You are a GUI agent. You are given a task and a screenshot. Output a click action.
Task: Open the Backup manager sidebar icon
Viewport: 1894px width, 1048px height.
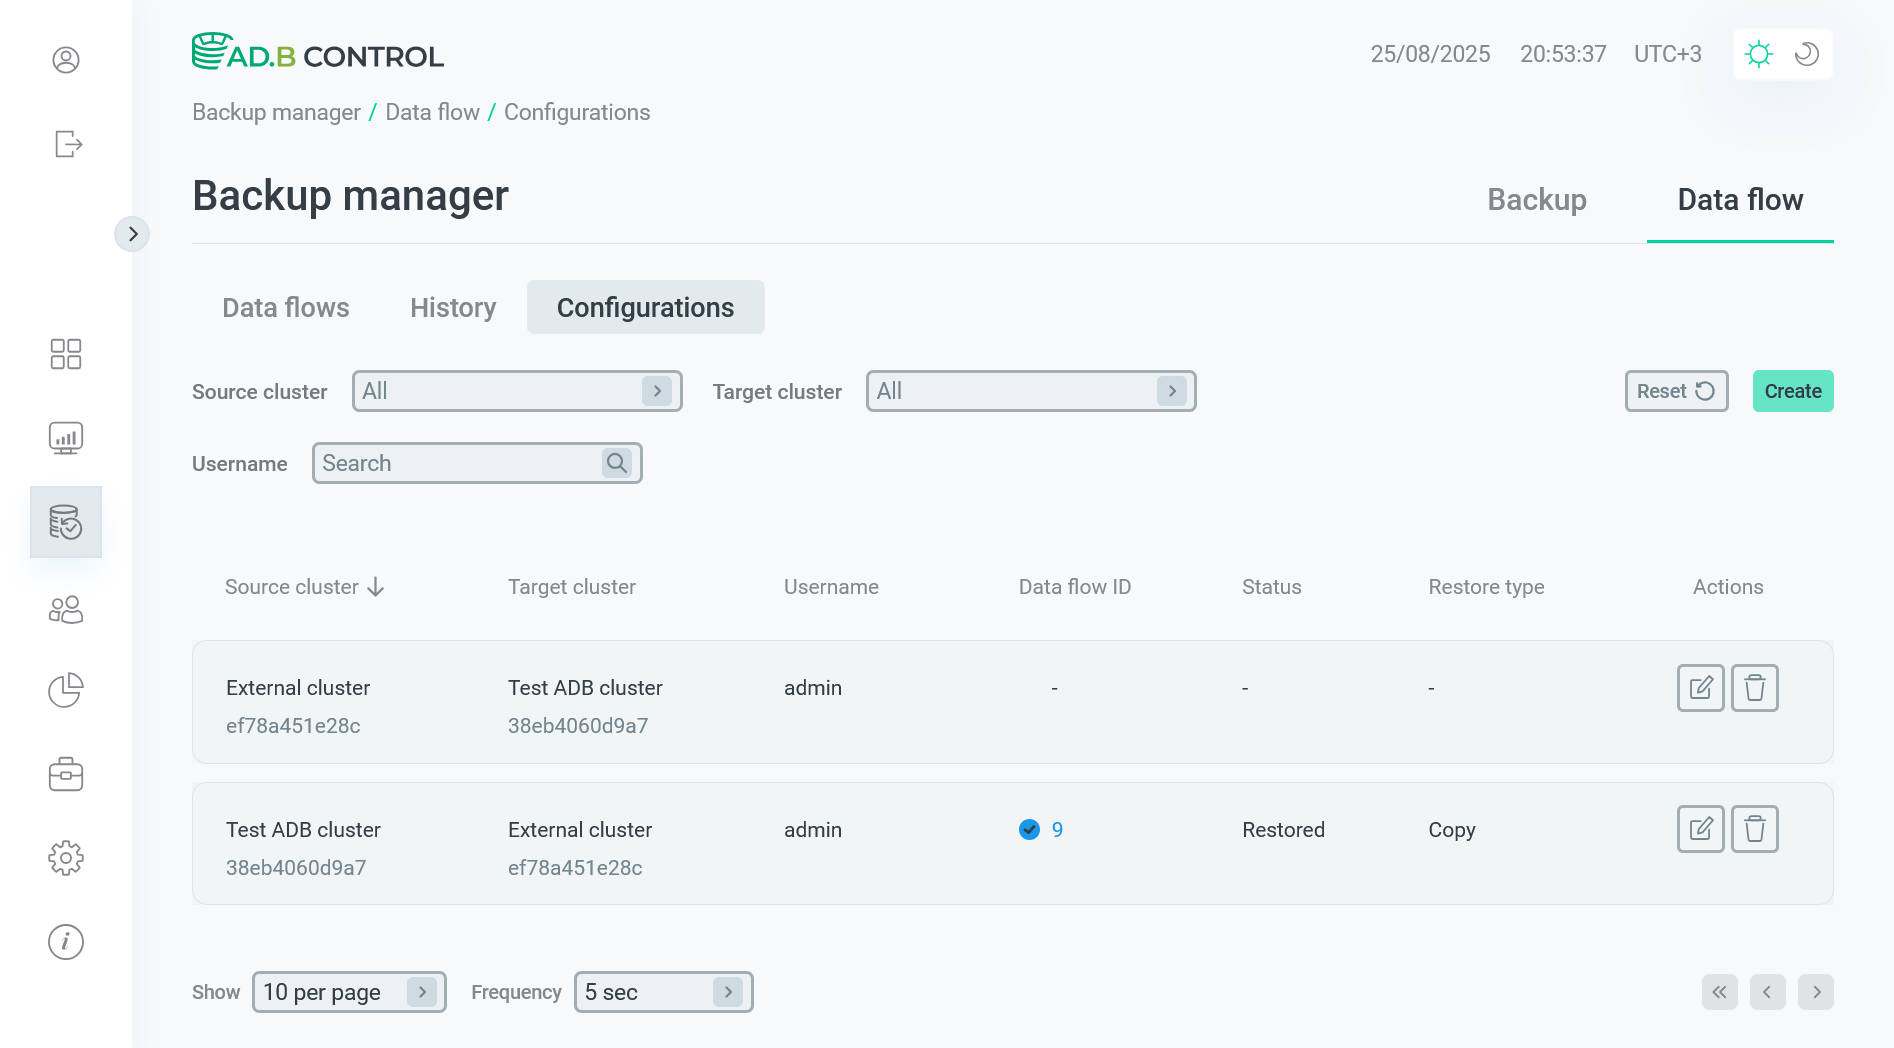pos(65,521)
